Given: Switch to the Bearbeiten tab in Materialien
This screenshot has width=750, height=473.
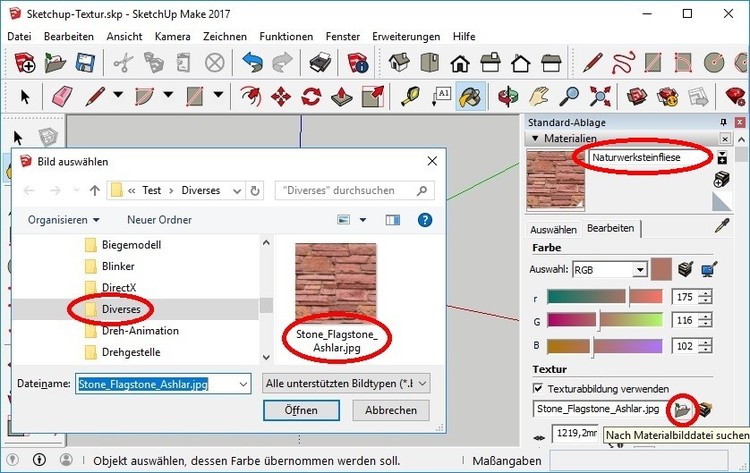Looking at the screenshot, I should [x=611, y=228].
